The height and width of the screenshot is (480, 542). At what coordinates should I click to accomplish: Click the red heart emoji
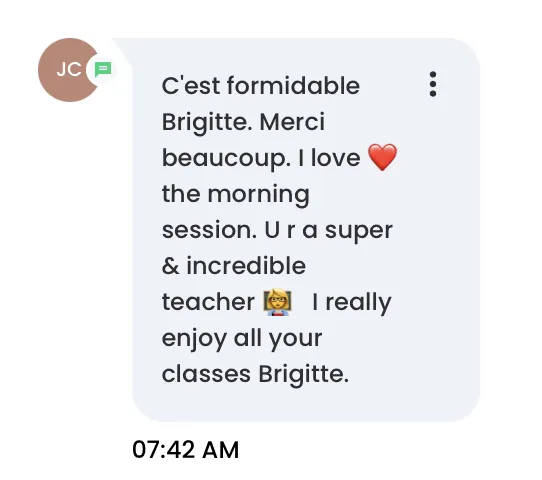382,157
